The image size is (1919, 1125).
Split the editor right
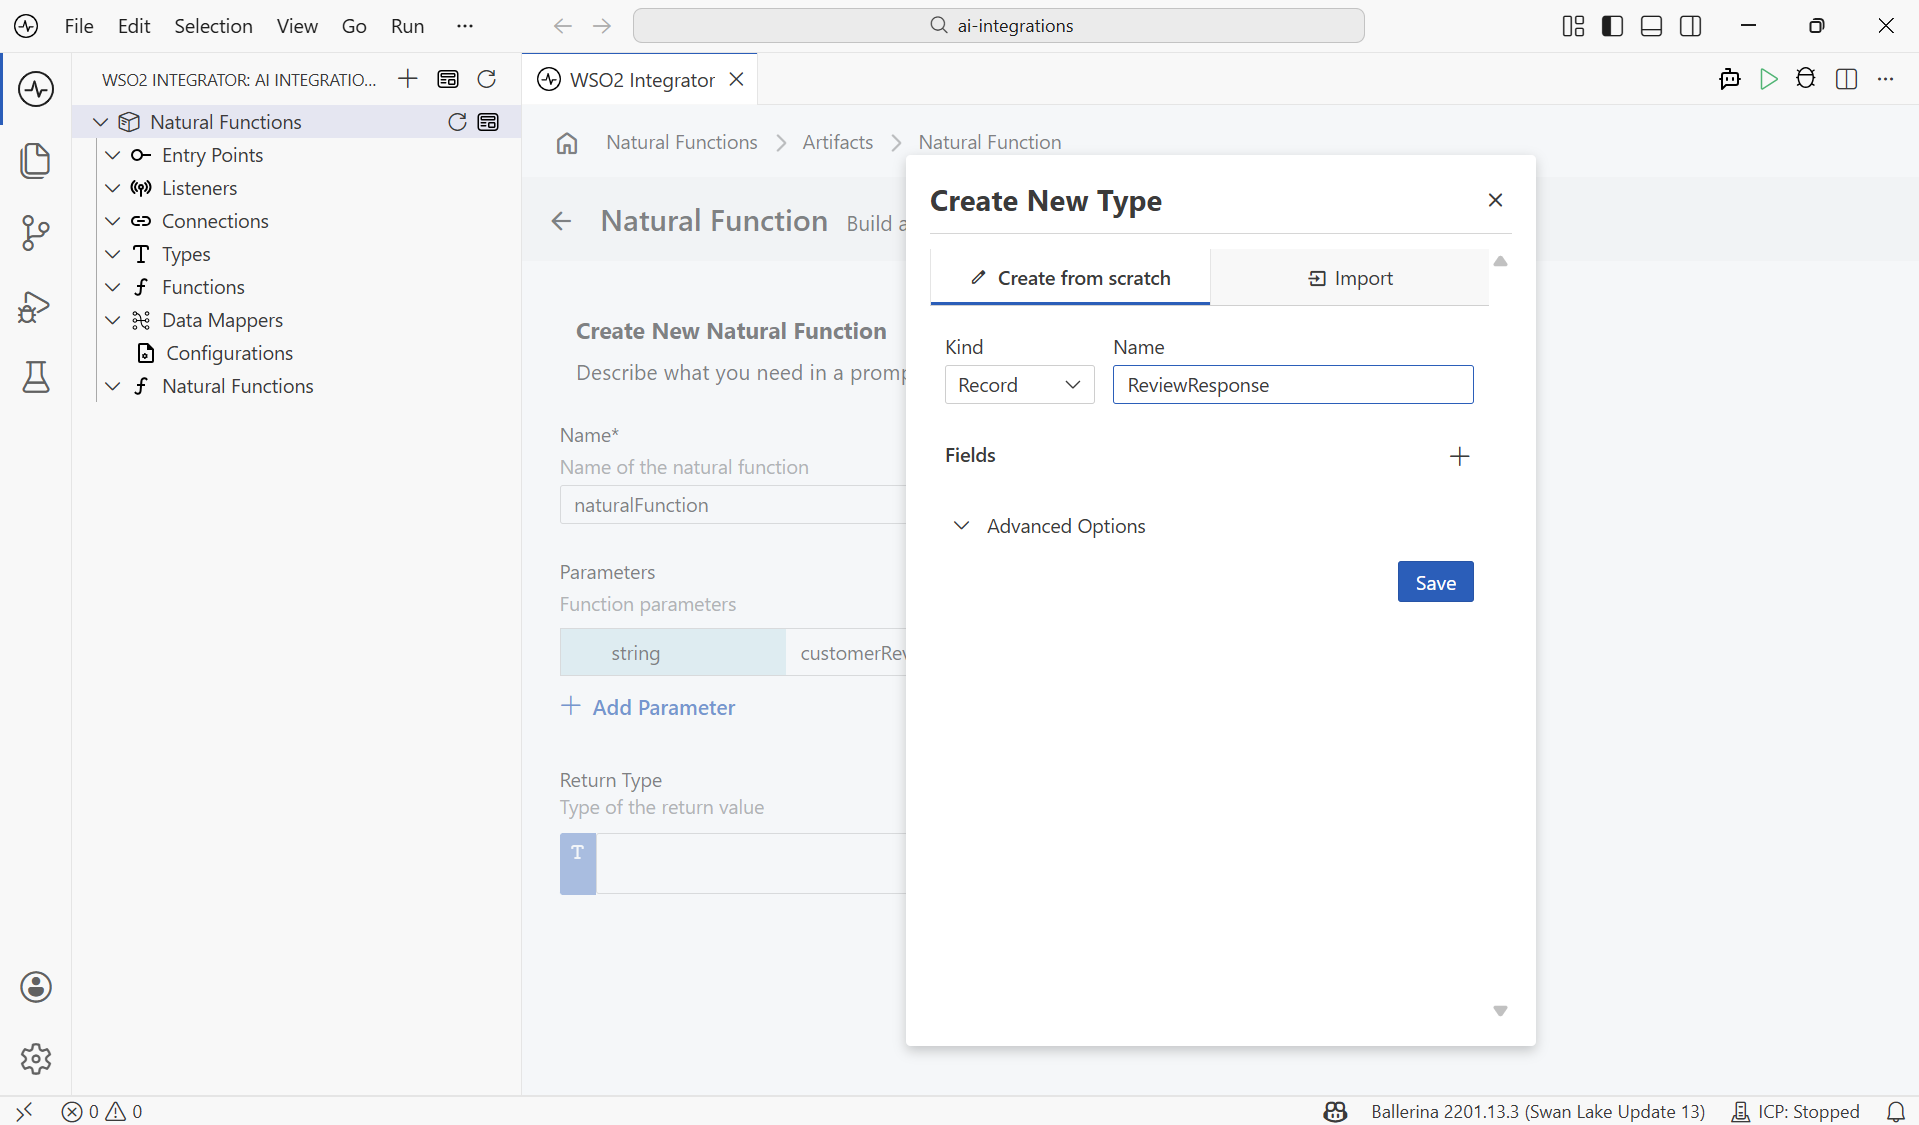pos(1847,79)
